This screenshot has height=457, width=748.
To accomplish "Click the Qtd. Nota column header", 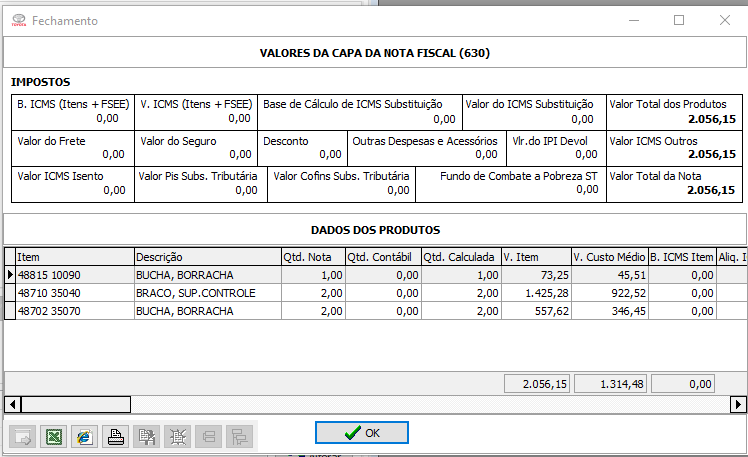I will [313, 257].
